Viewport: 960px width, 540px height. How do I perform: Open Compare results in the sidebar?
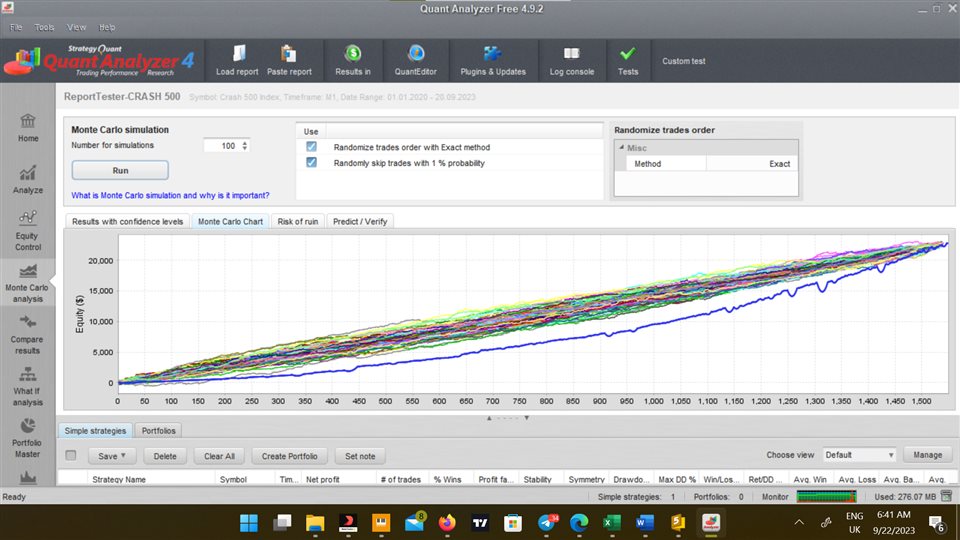(x=28, y=334)
